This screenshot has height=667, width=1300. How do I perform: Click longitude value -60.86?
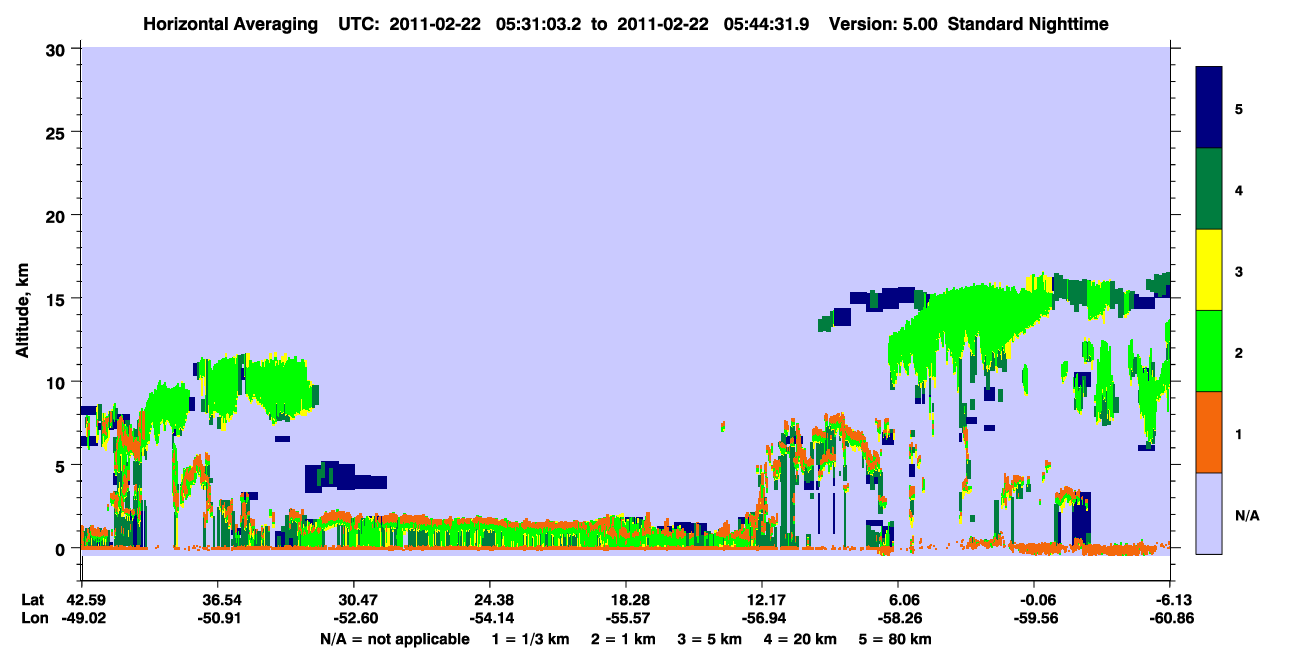(x=1170, y=619)
